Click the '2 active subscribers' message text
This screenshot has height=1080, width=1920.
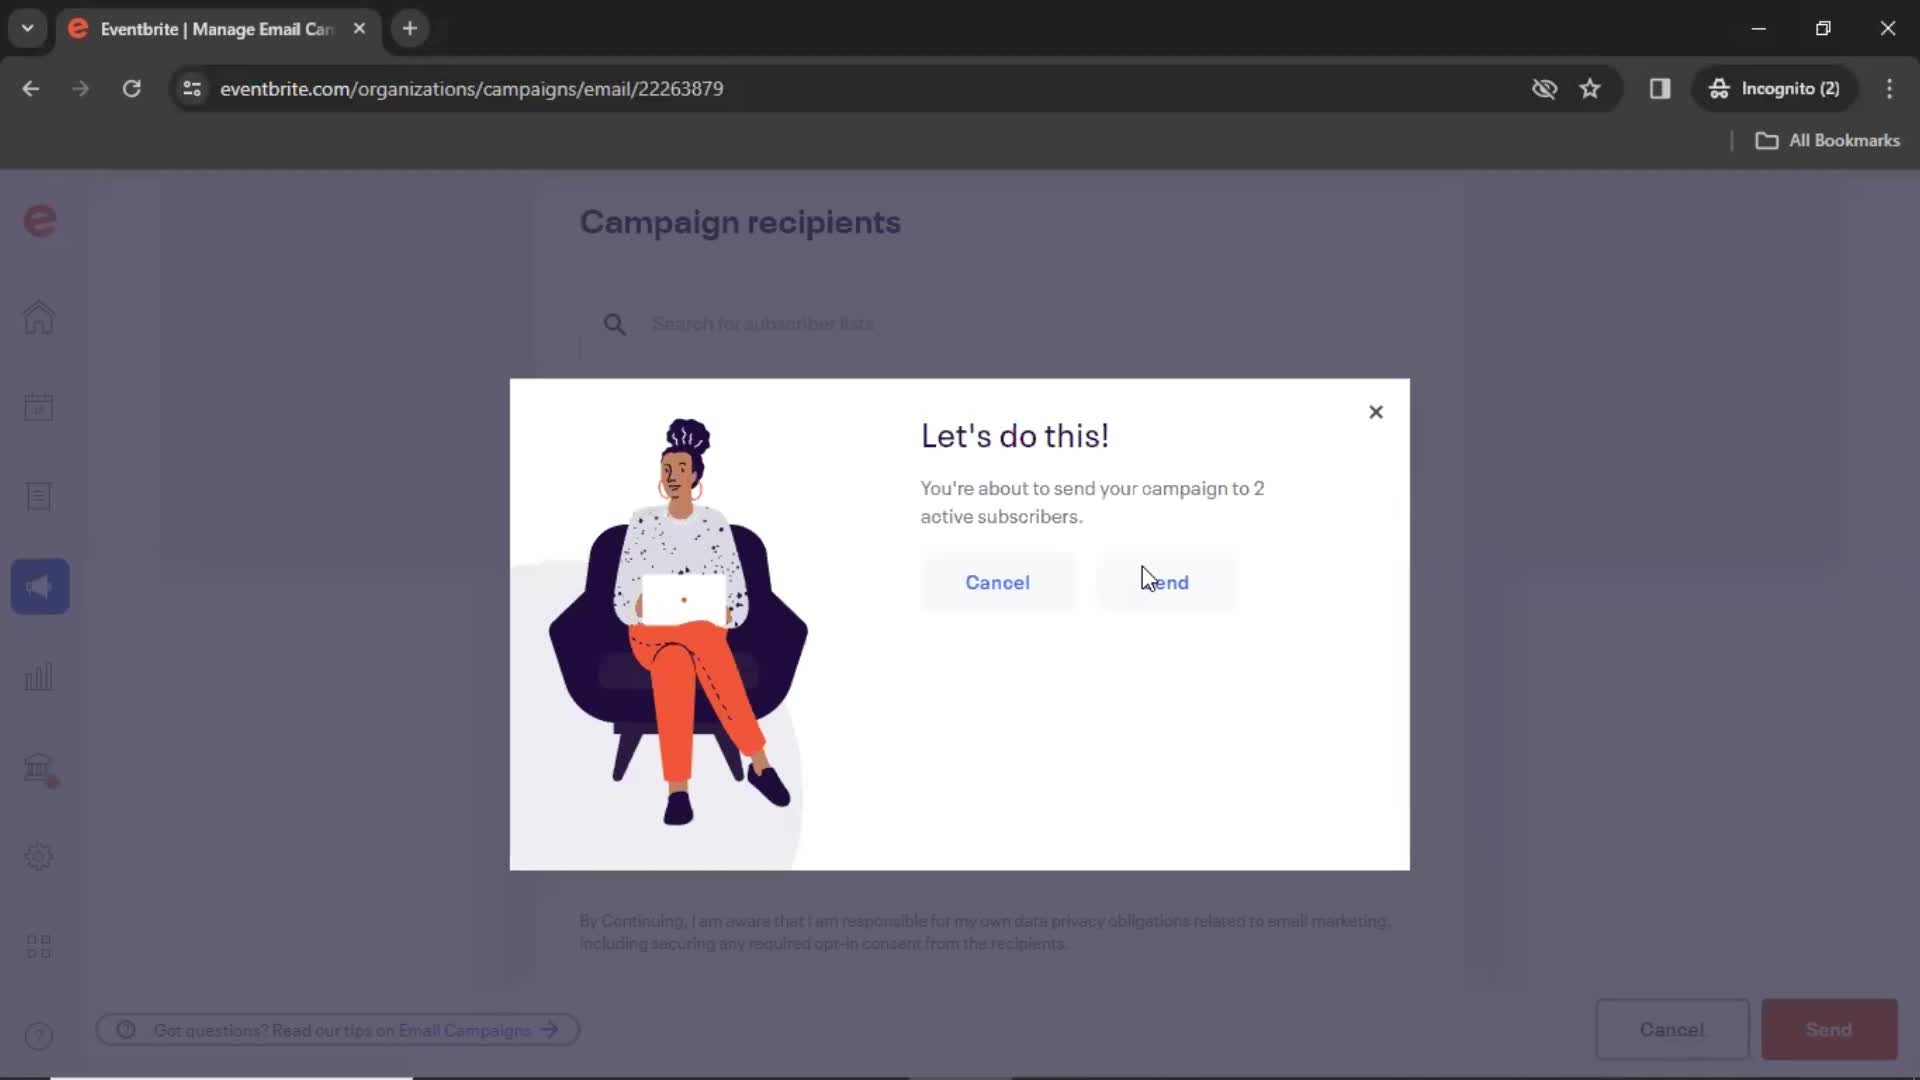(1092, 502)
